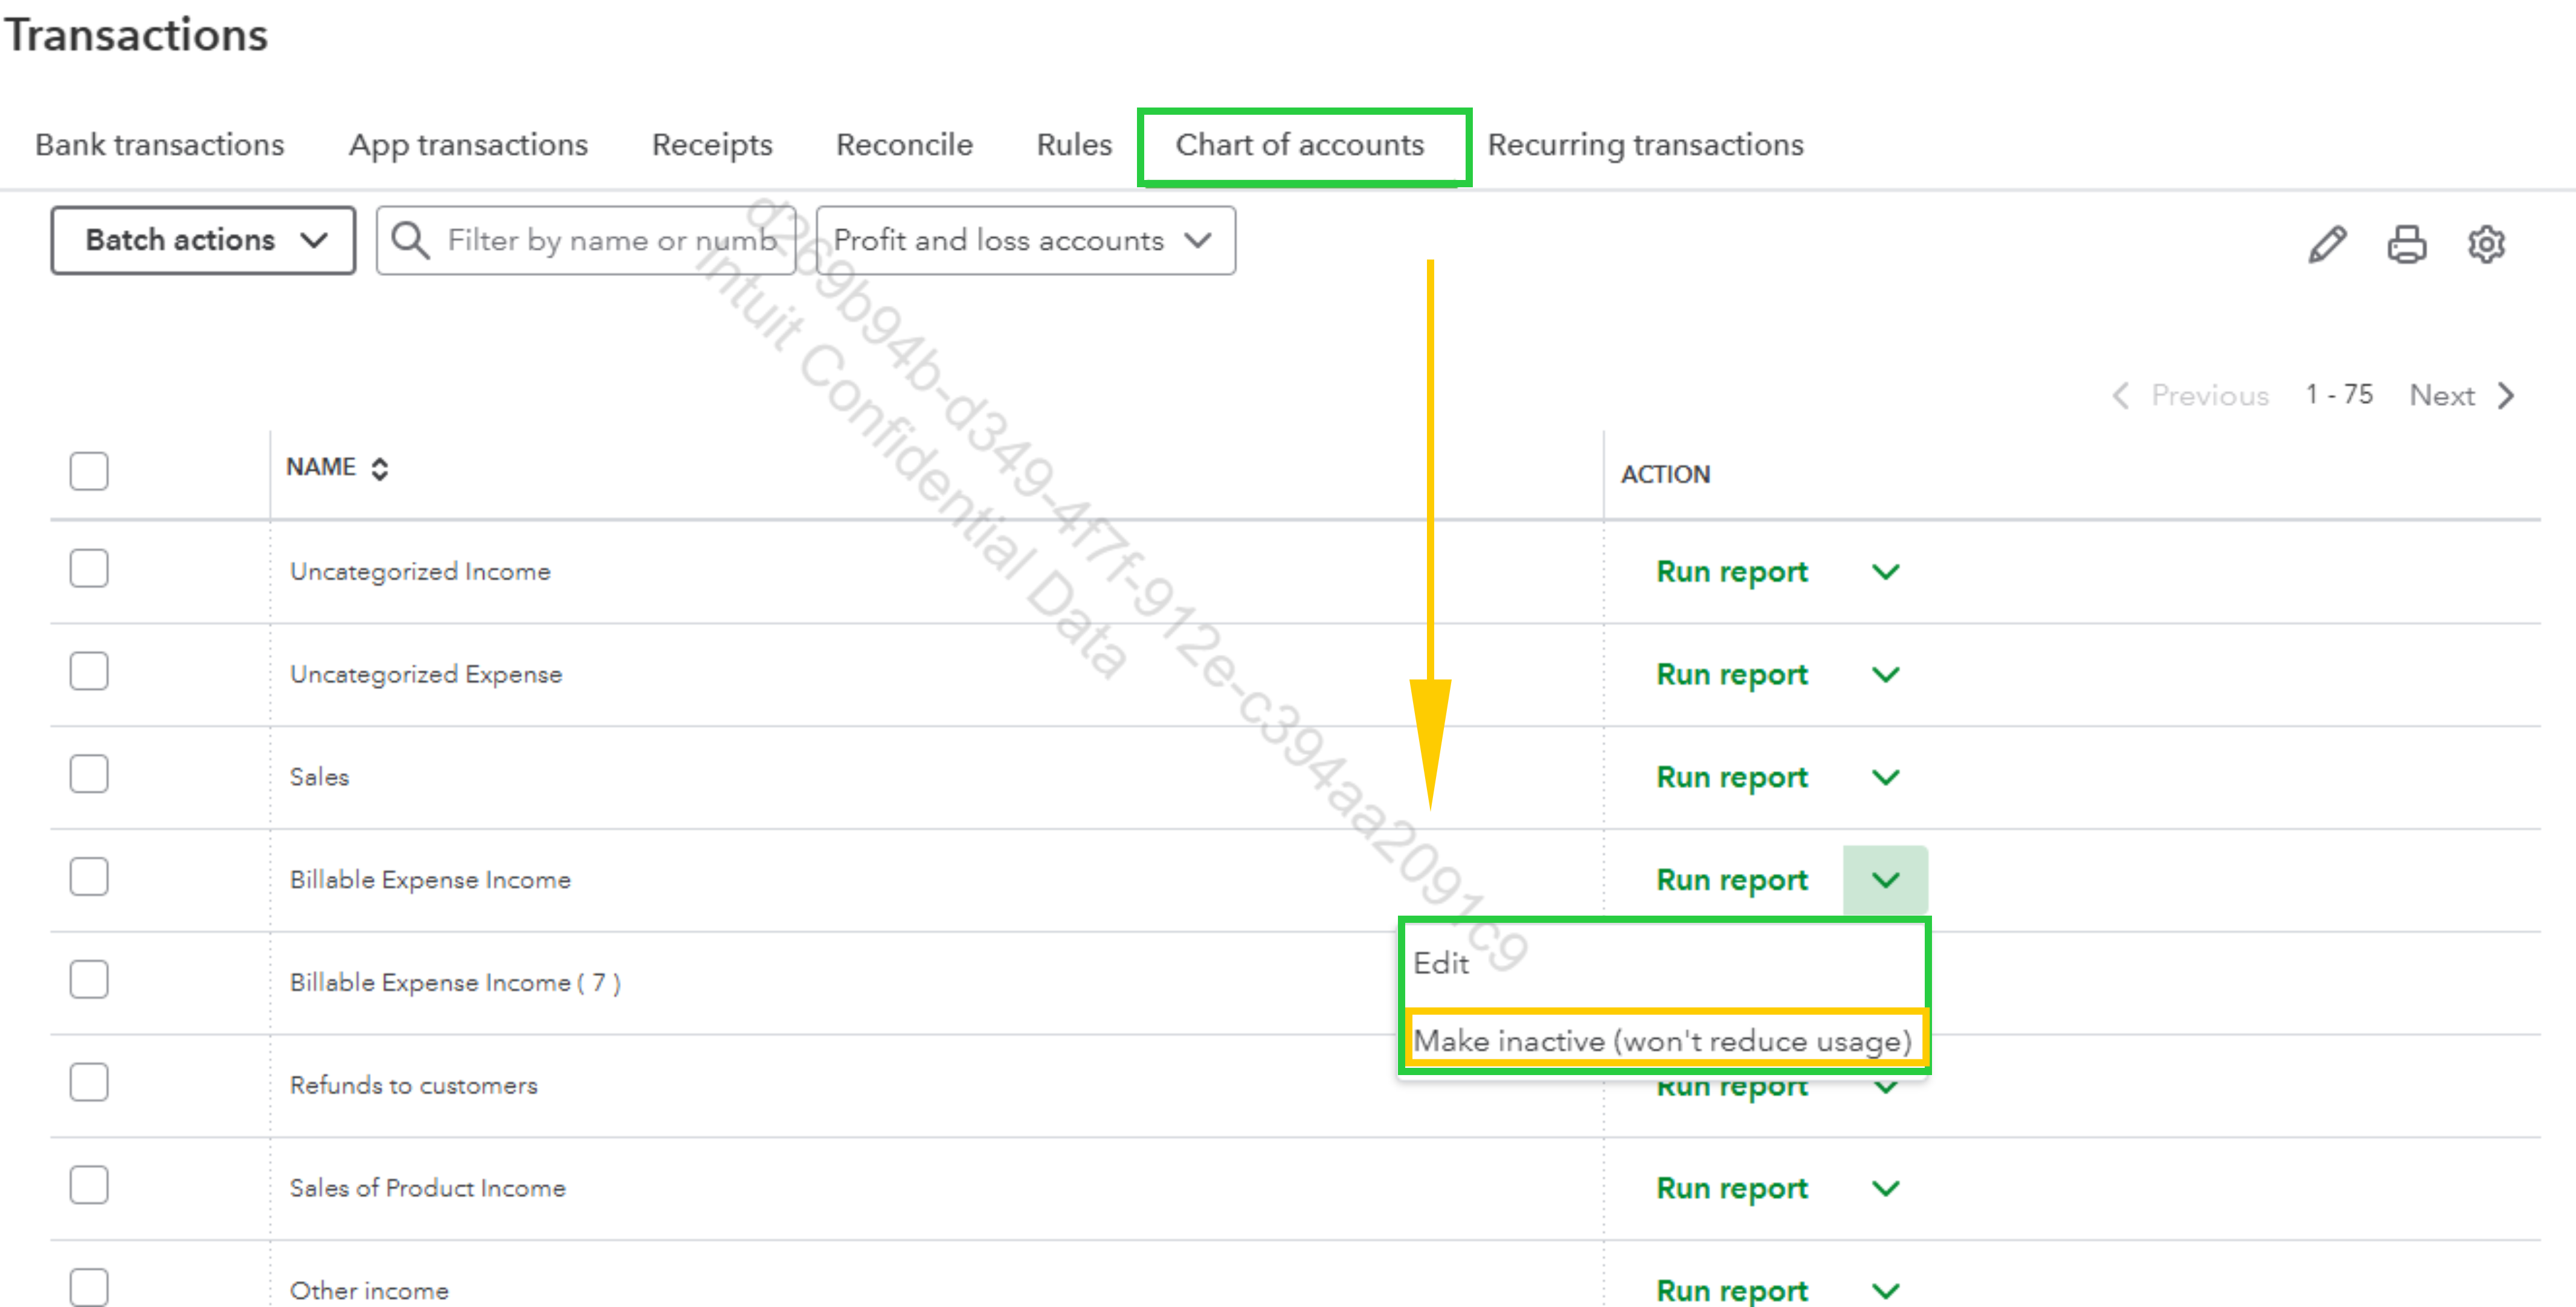Open Profit and loss accounts filter dropdown
The height and width of the screenshot is (1307, 2576).
pos(1025,240)
